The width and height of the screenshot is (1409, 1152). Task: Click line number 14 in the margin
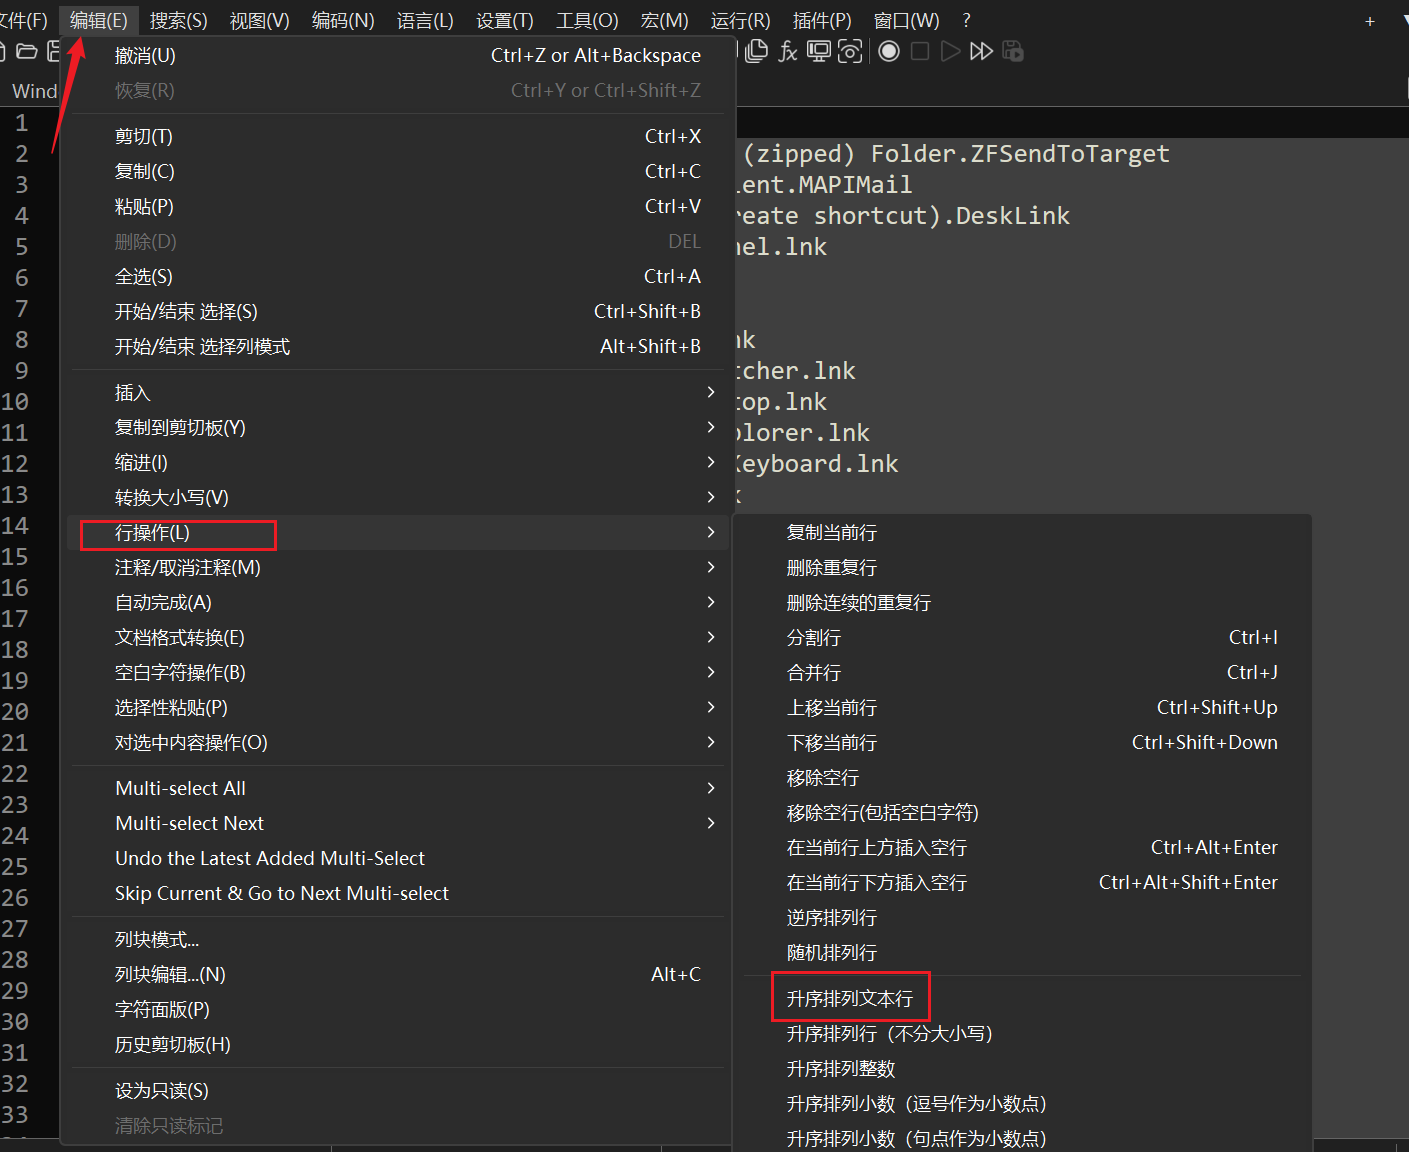point(16,526)
